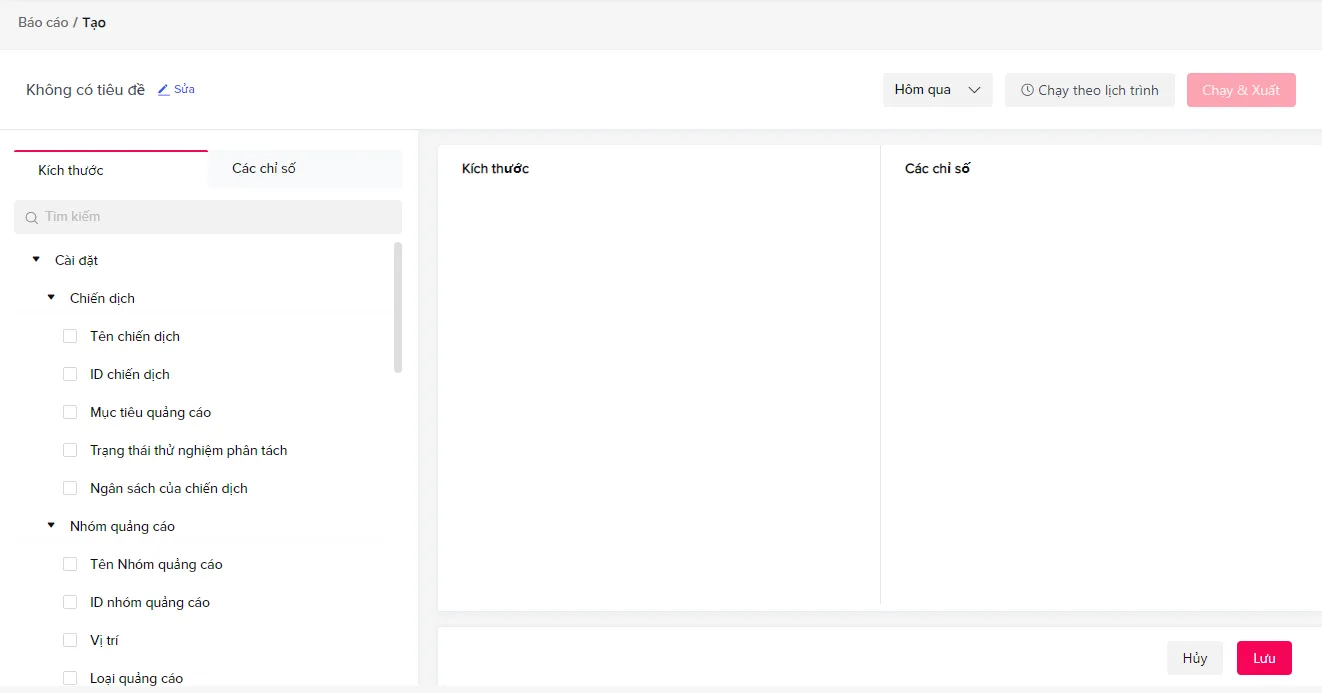Check the Tên chiến dịch checkbox
Viewport: 1322px width, 693px height.
70,336
